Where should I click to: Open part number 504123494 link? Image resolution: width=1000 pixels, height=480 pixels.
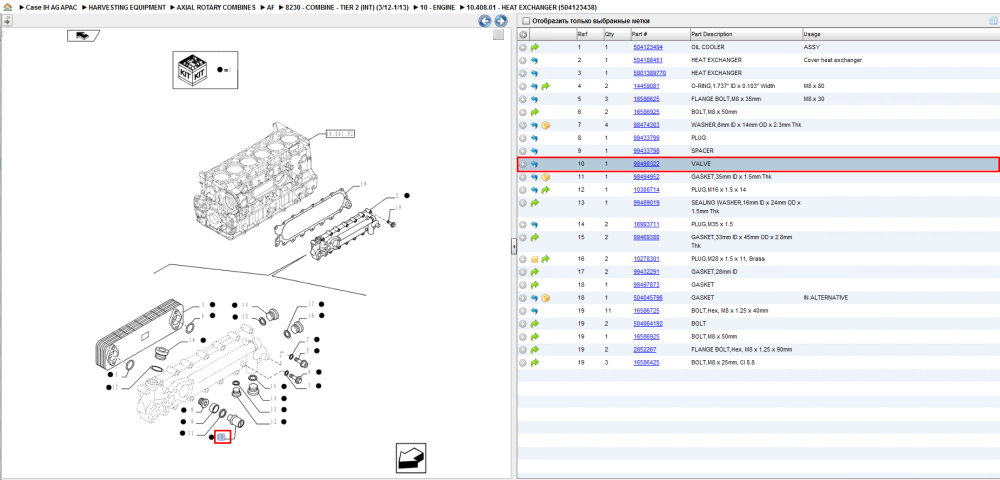pos(647,47)
